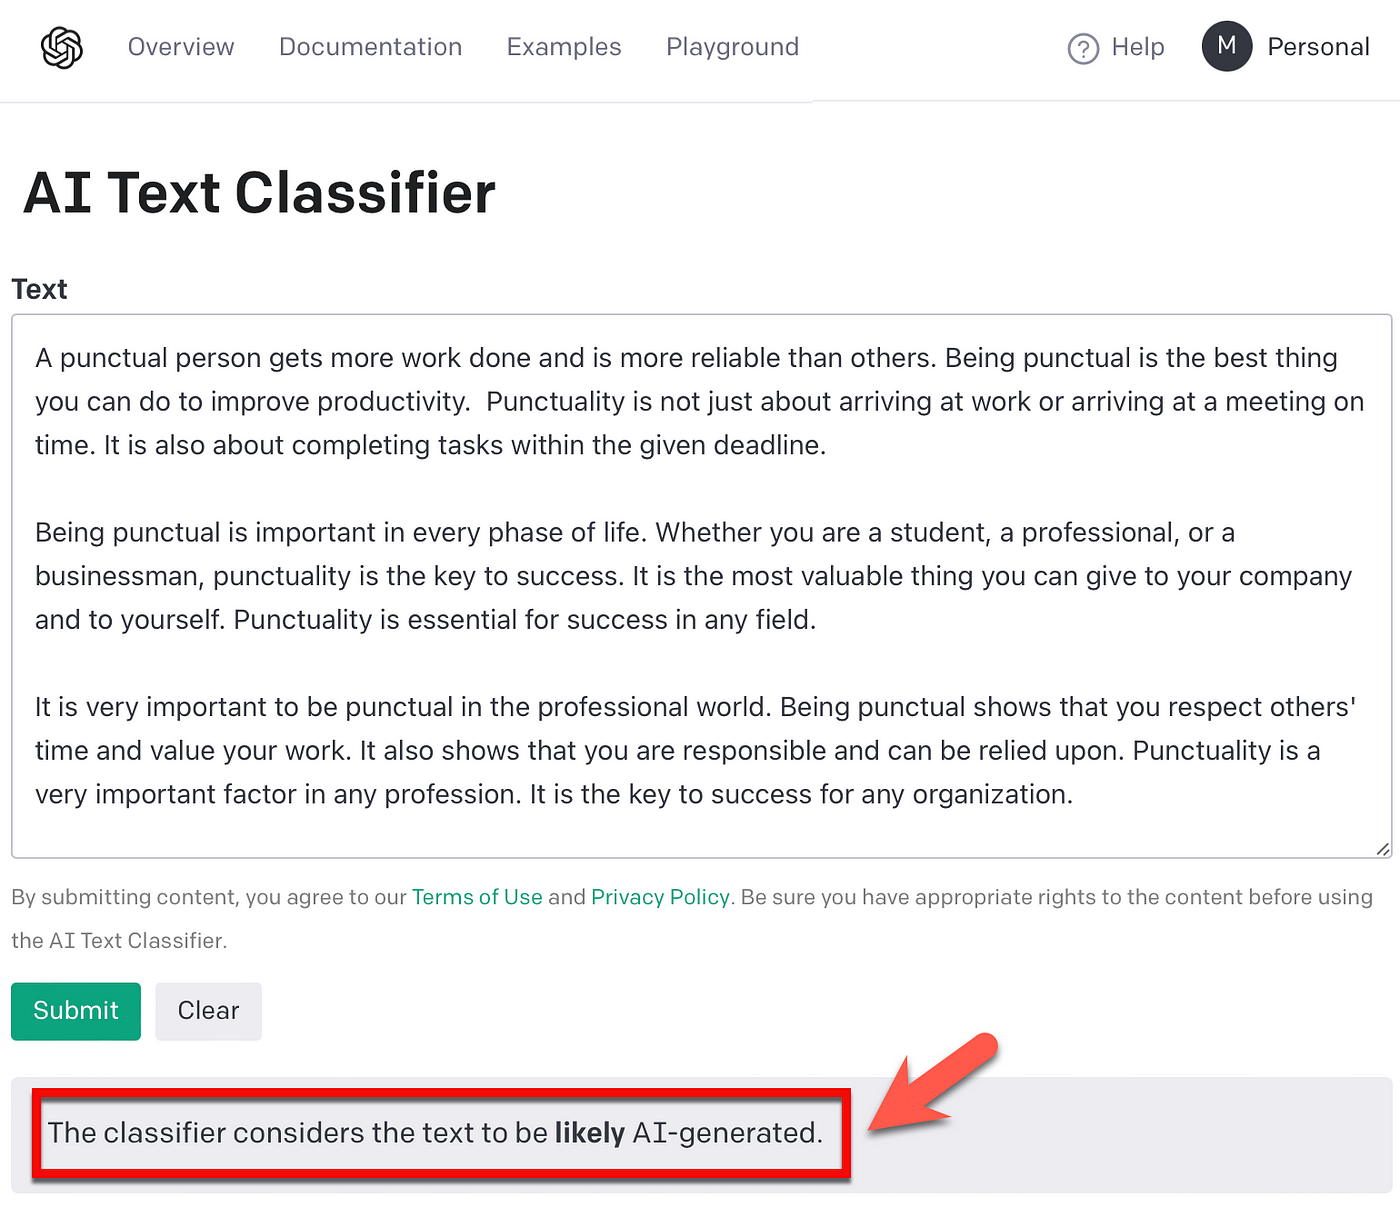Click the Help label
1400x1205 pixels.
click(1138, 47)
